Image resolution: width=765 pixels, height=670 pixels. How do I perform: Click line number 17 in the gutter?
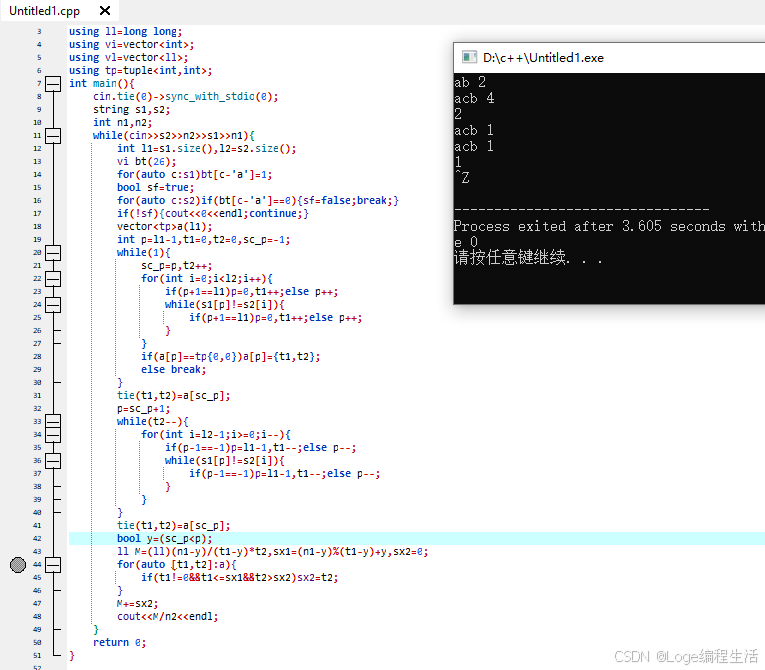(37, 214)
